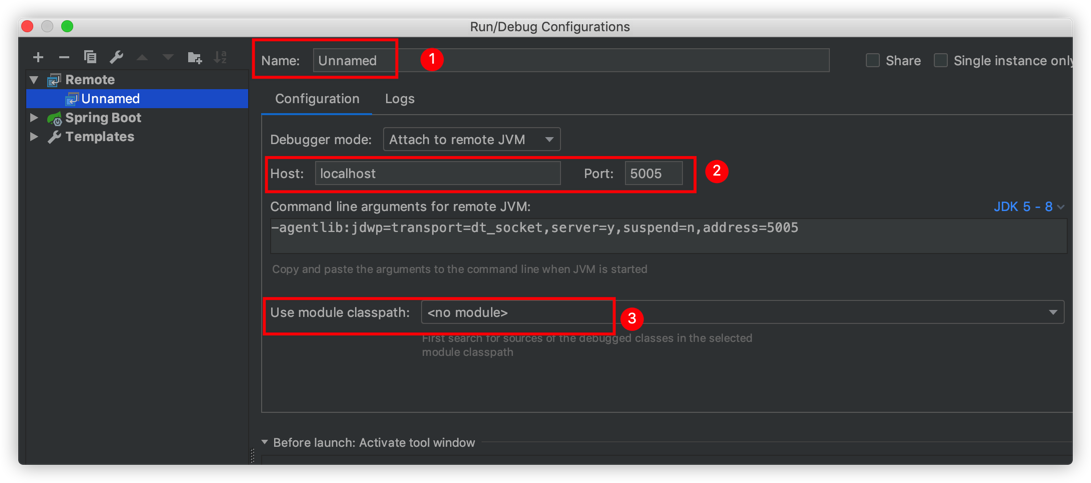Select the Configuration tab
1091x483 pixels.
point(317,99)
